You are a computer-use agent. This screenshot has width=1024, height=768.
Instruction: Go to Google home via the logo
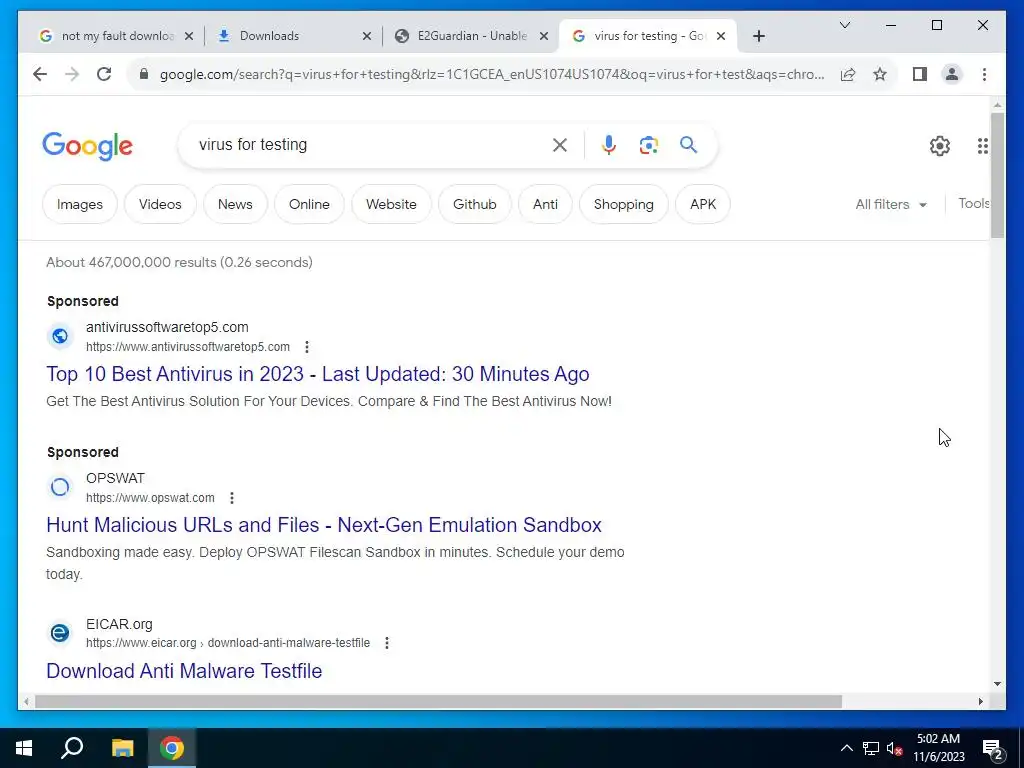coord(88,146)
